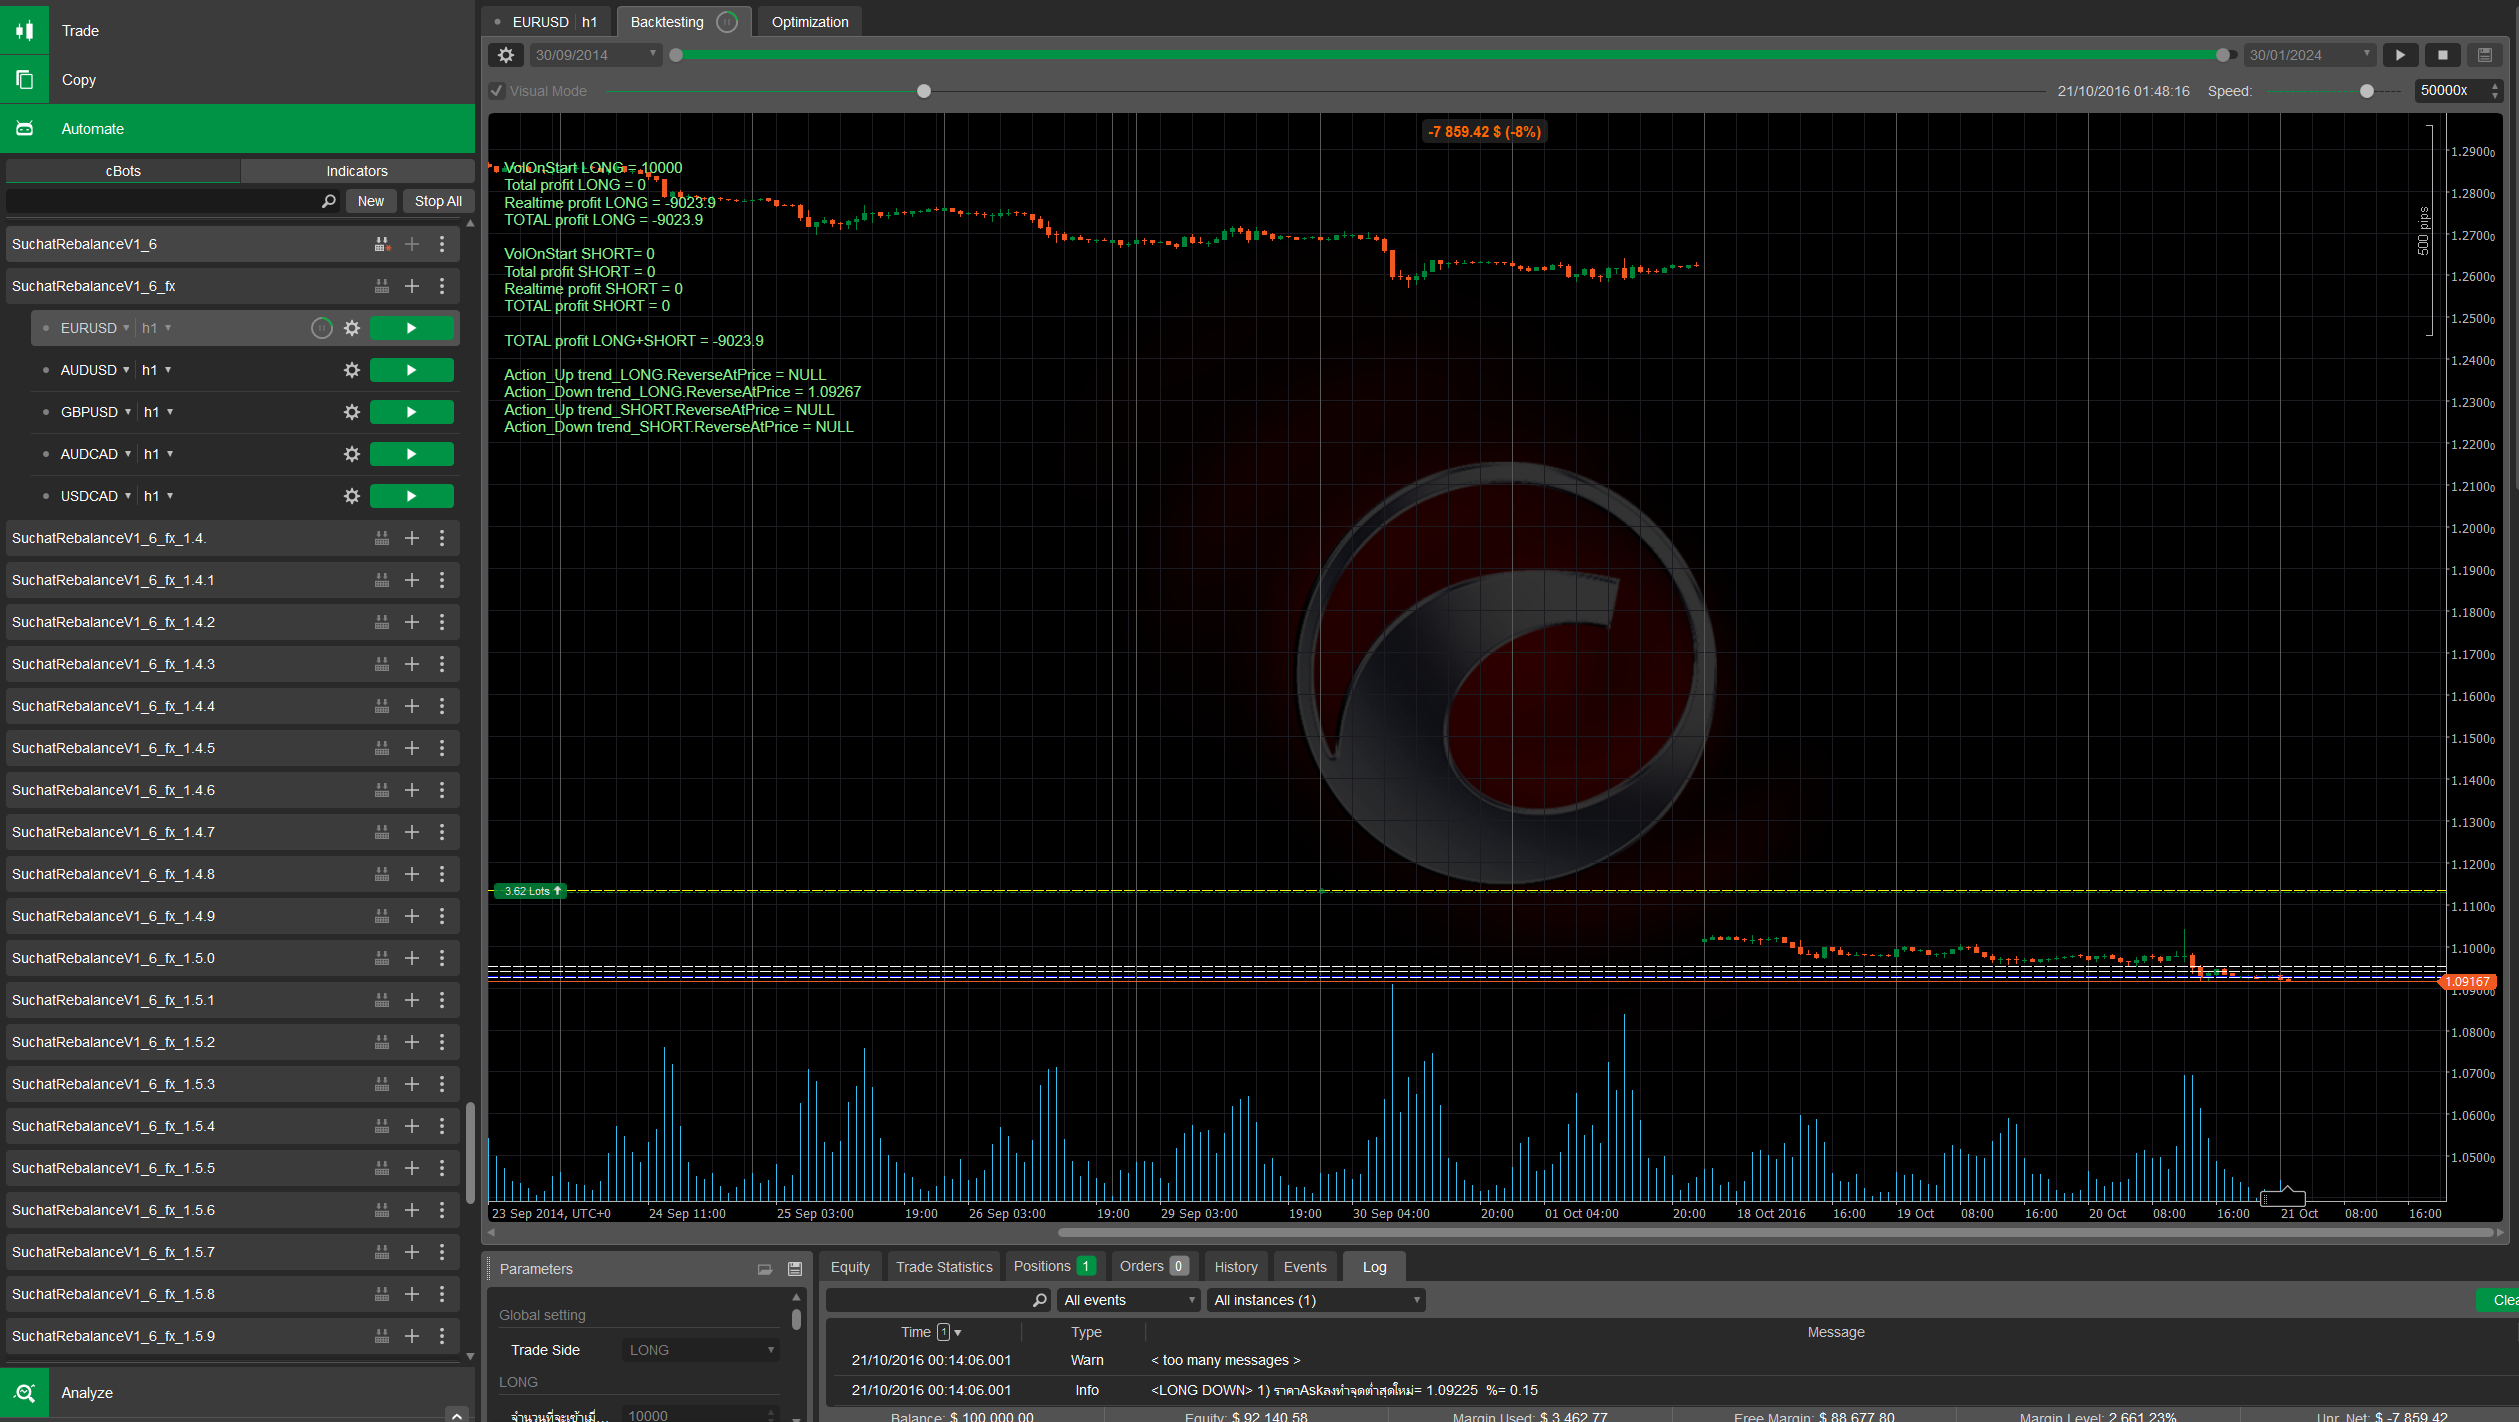Click the Stop All button
This screenshot has width=2519, height=1422.
438,201
